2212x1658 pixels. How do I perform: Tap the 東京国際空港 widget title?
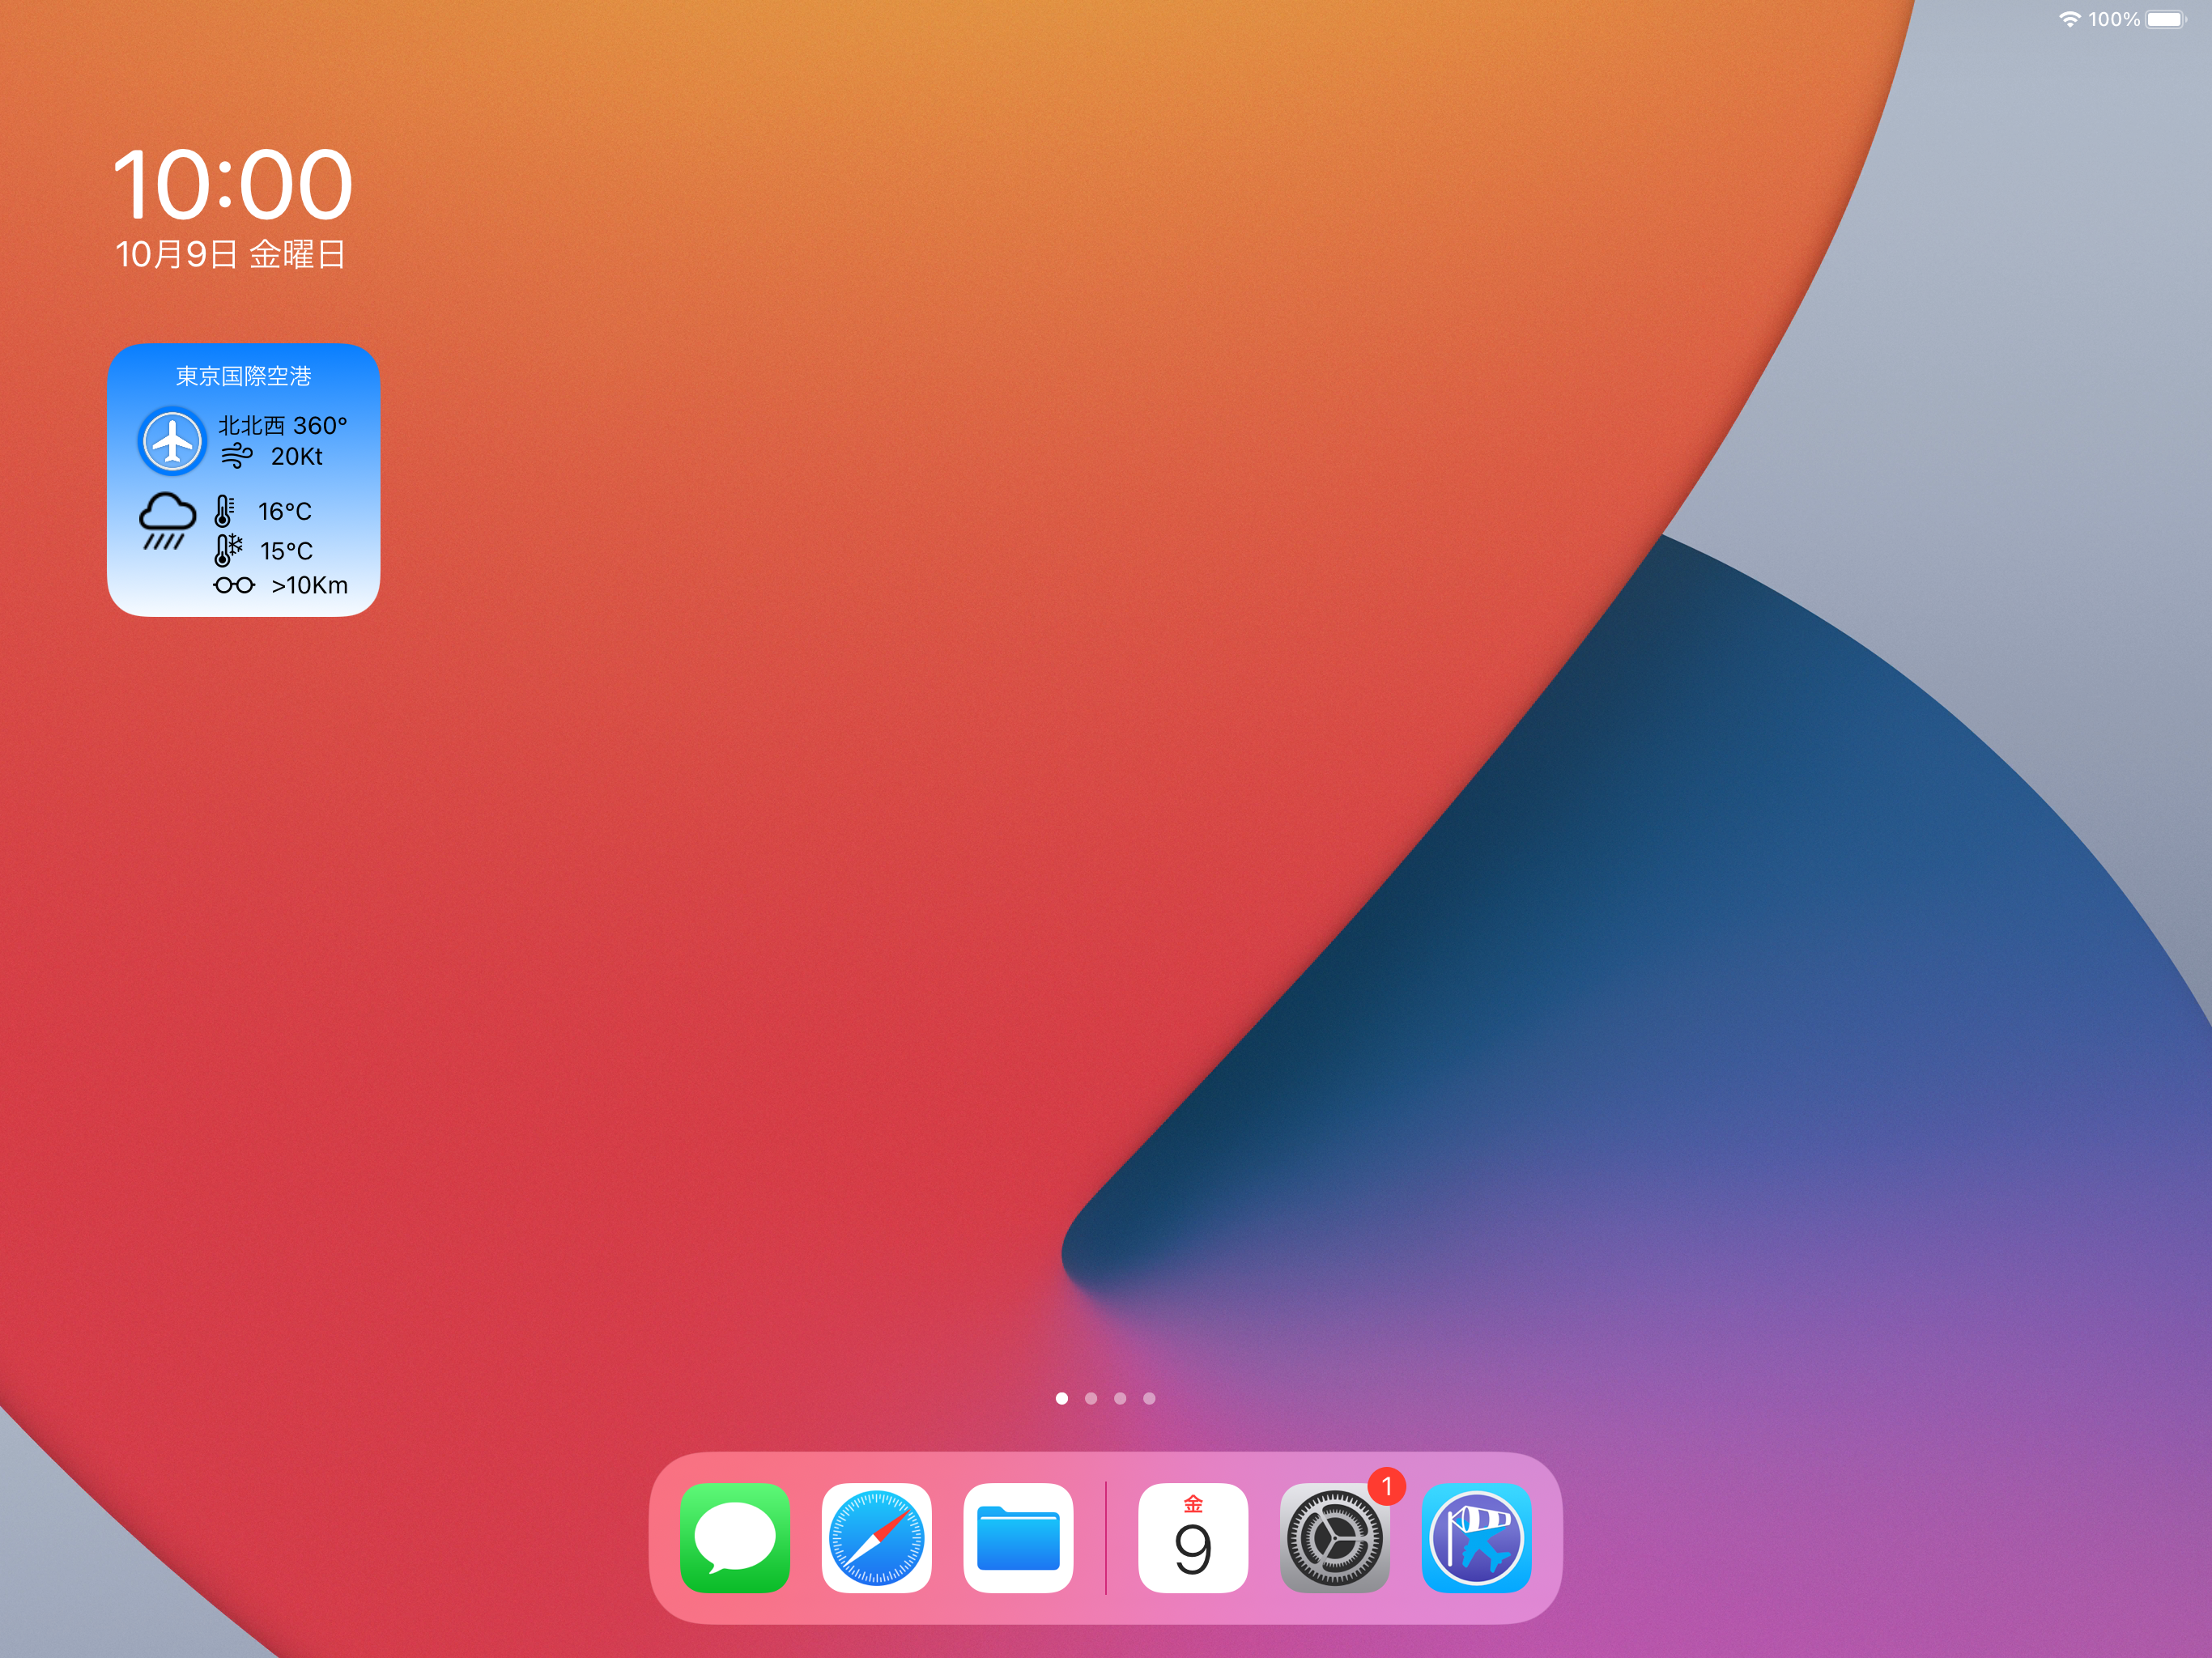click(x=243, y=376)
